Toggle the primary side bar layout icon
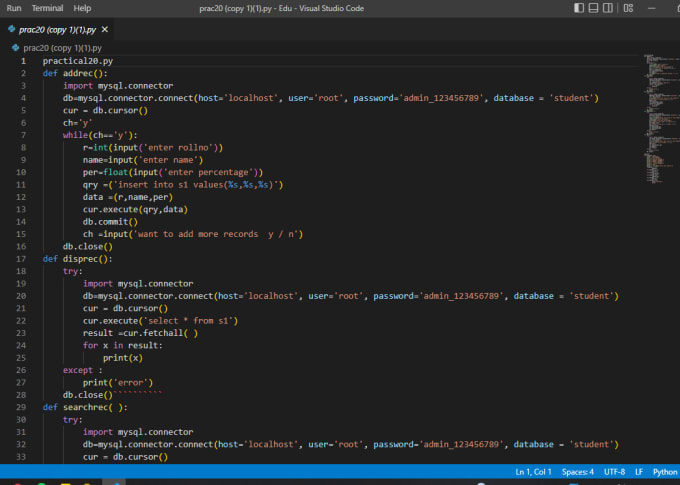 coord(579,8)
